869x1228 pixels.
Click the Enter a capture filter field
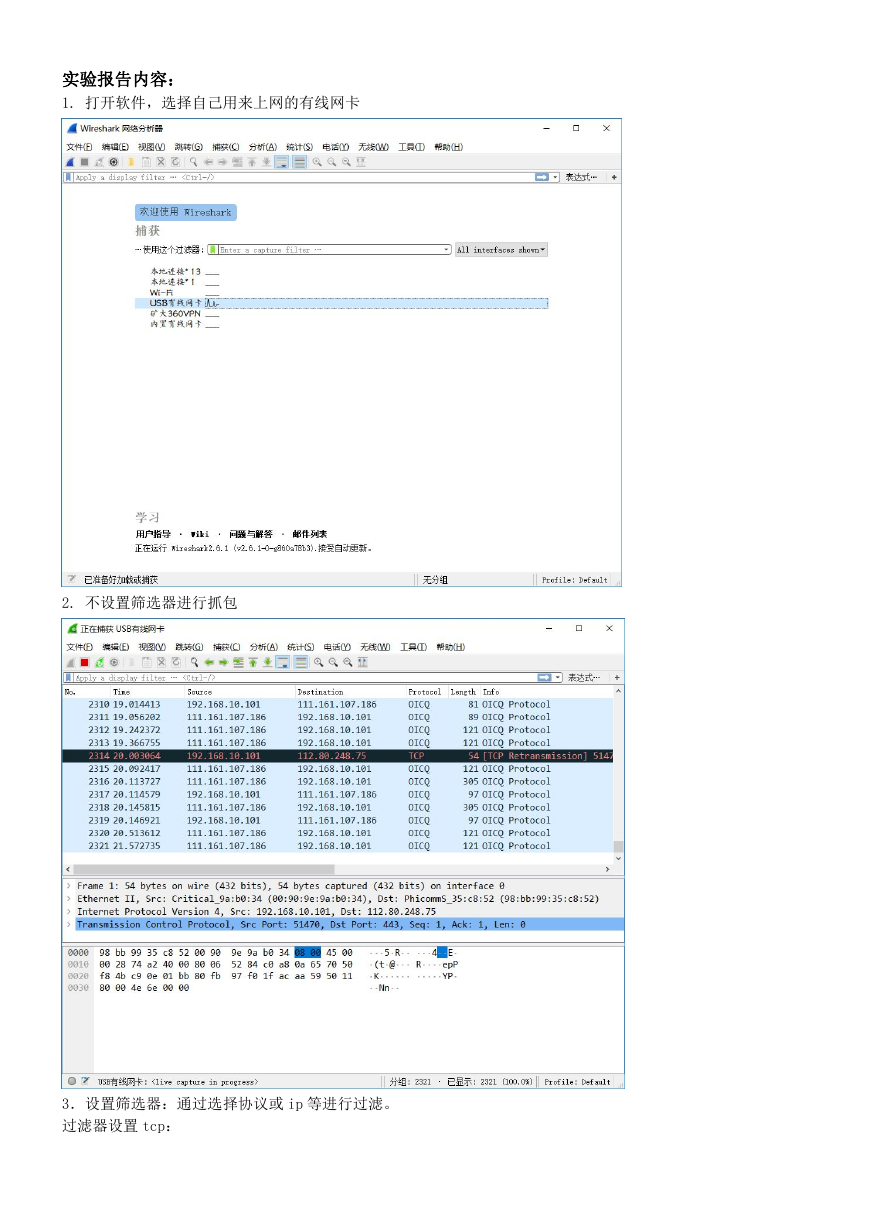click(330, 250)
